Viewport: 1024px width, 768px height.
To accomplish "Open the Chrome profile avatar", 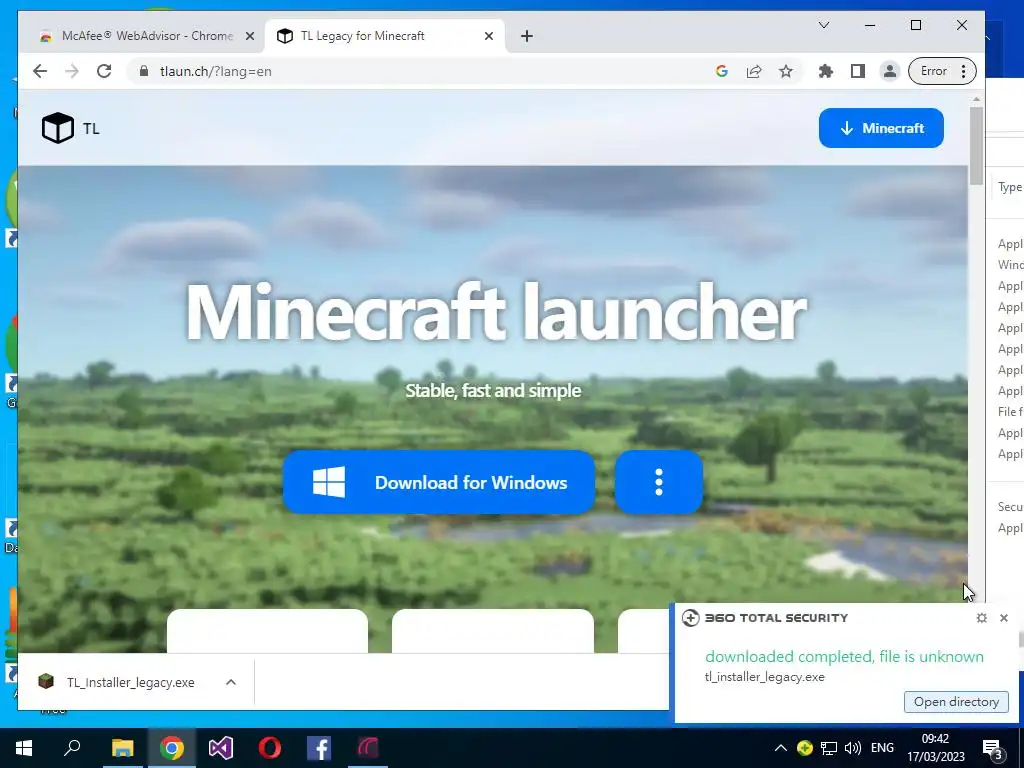I will coord(889,71).
